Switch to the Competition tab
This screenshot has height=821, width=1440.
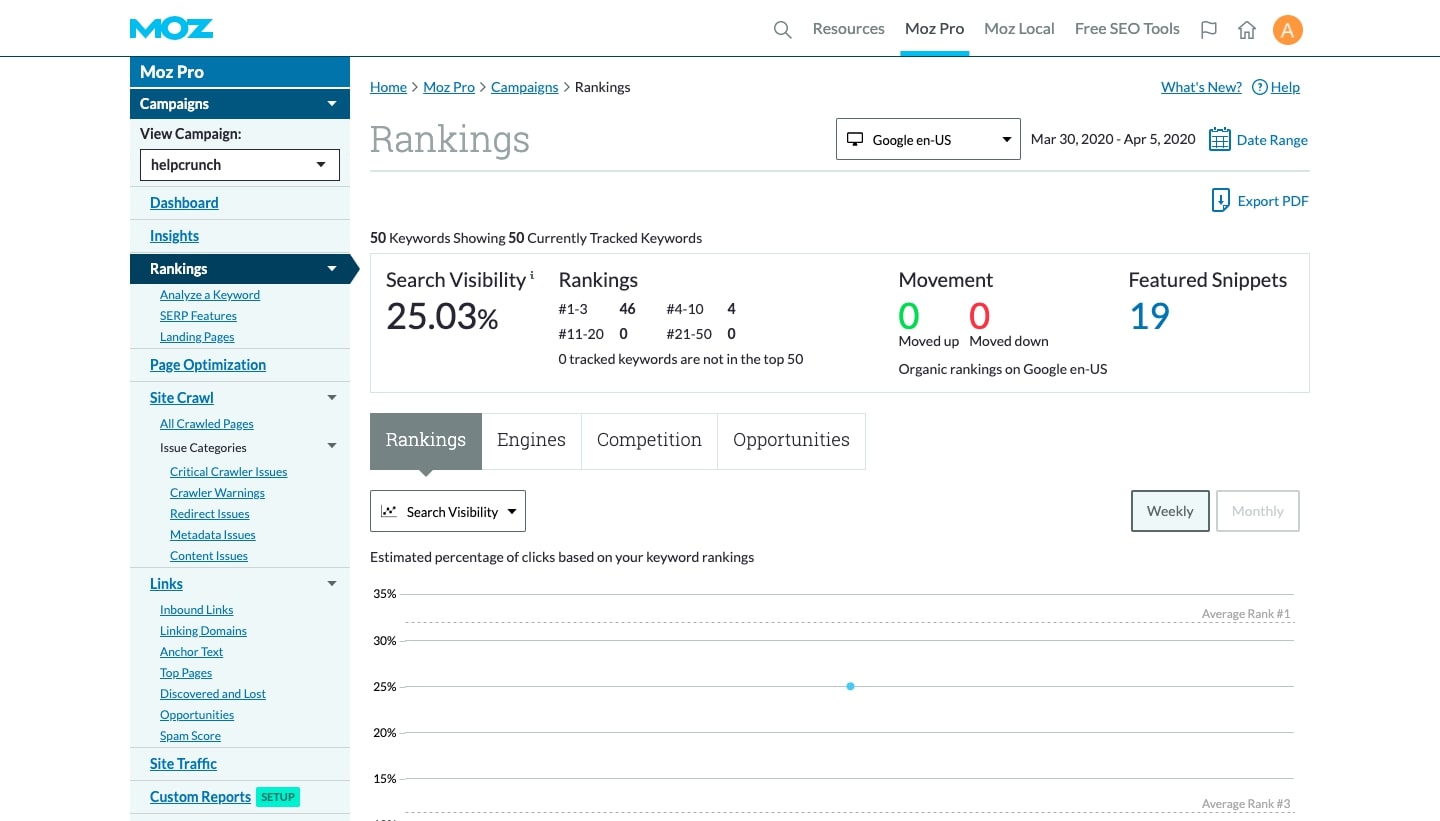[x=649, y=441]
